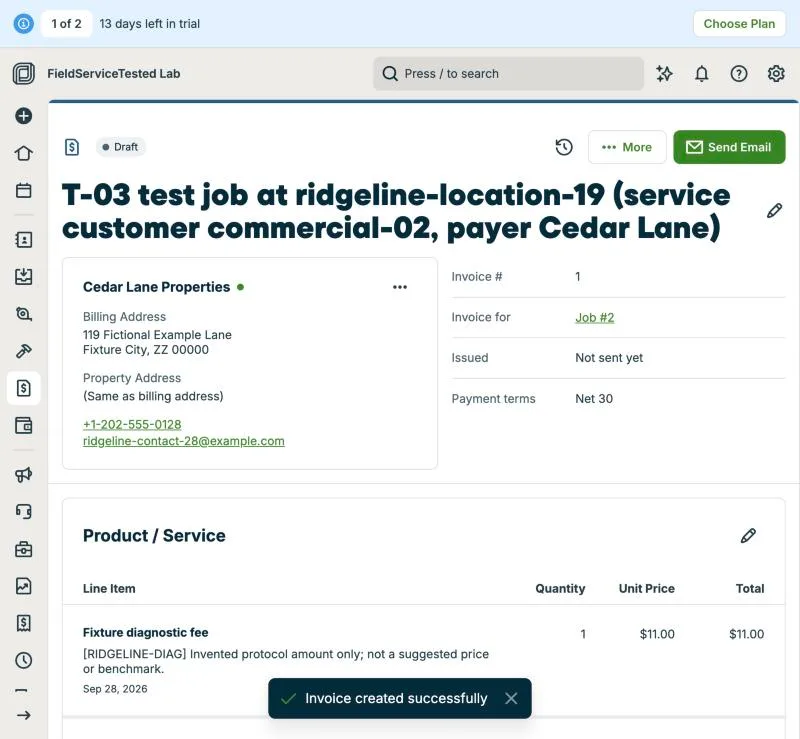Click the 'Not sent yet' issued value
This screenshot has width=800, height=739.
click(609, 358)
